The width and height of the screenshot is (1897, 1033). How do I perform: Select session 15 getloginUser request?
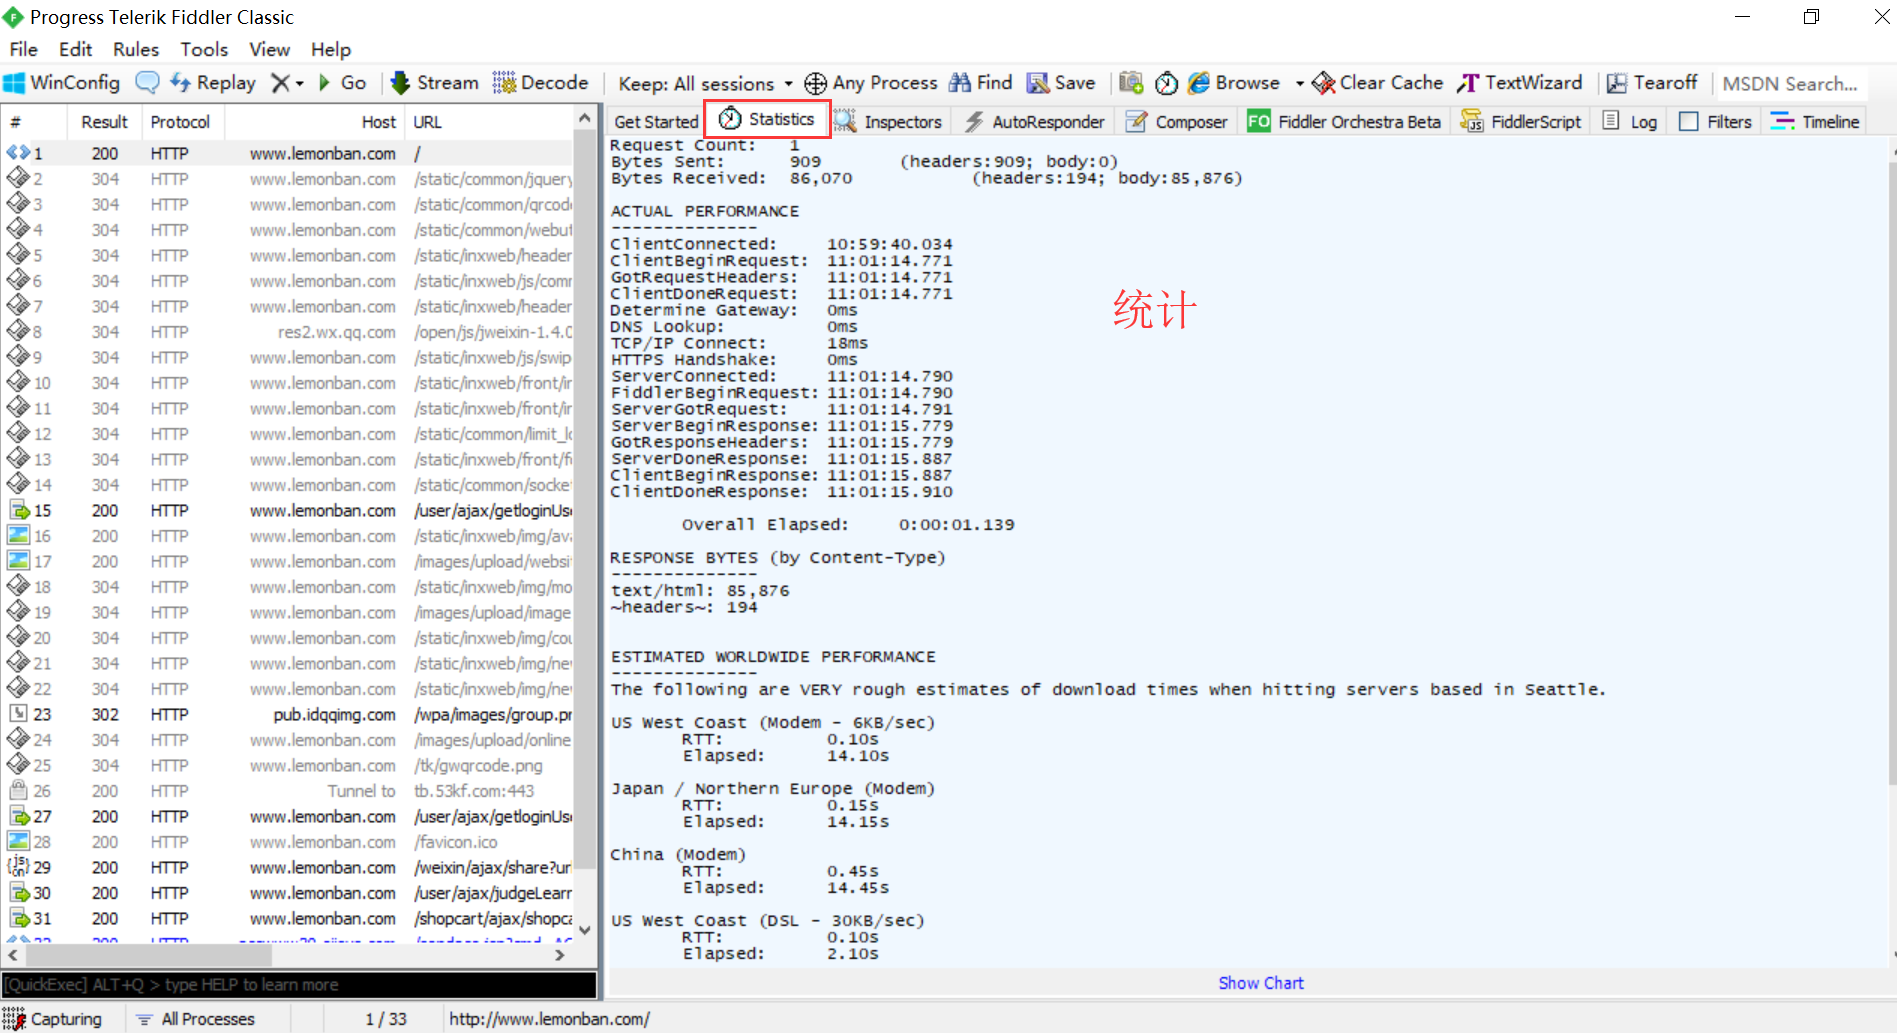coord(288,511)
